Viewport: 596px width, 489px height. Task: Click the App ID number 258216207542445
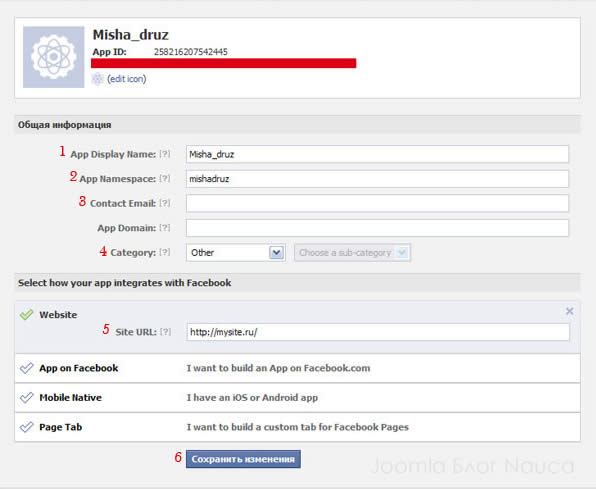pos(190,52)
